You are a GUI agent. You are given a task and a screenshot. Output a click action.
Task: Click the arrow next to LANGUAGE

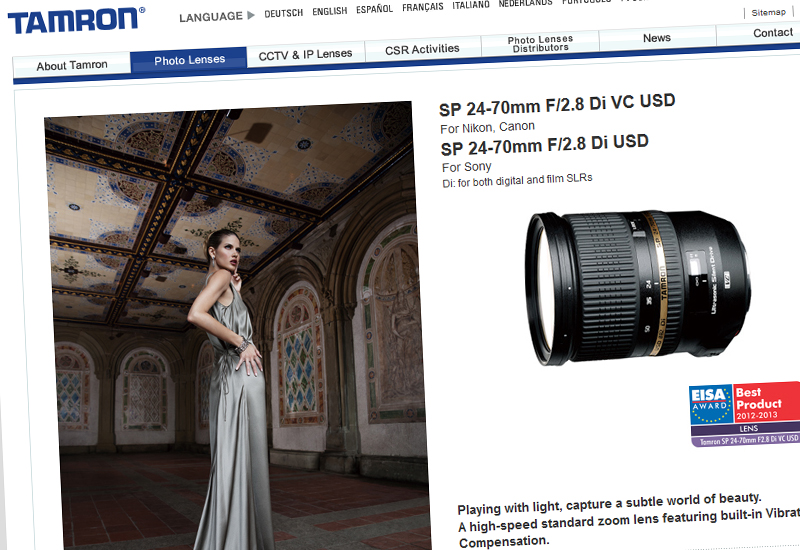tap(250, 16)
